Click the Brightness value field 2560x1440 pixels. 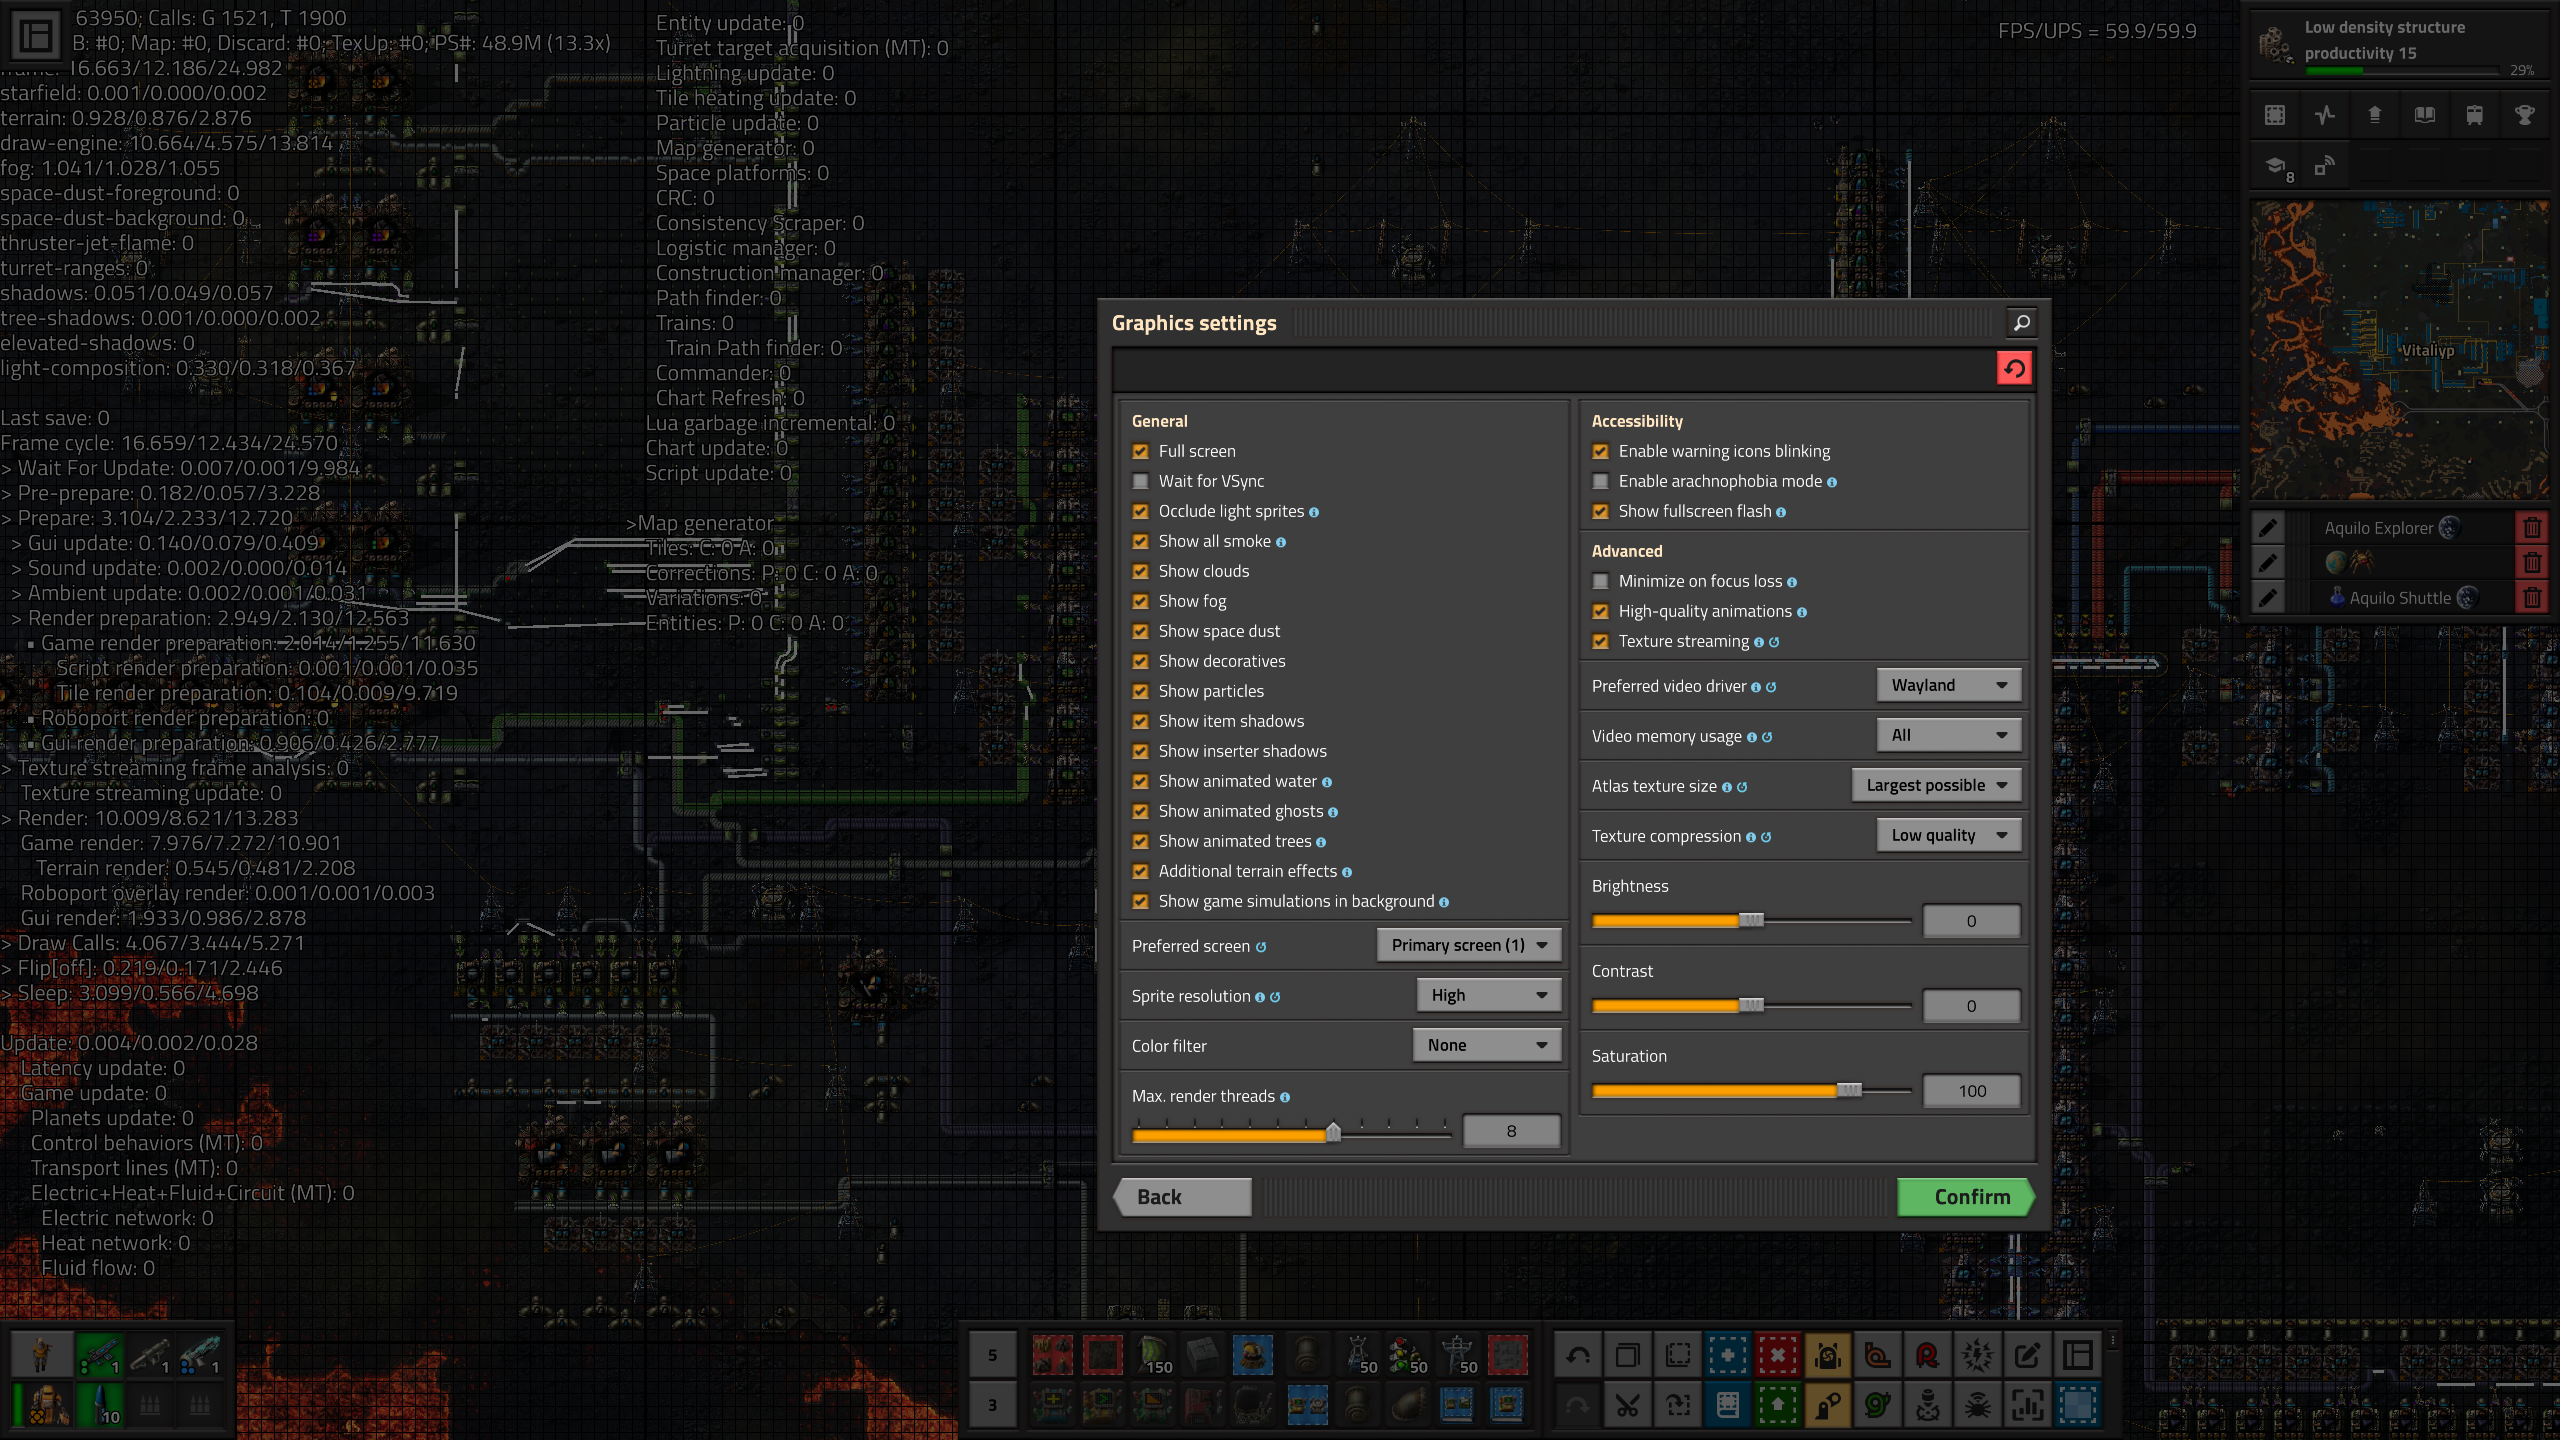tap(1972, 921)
